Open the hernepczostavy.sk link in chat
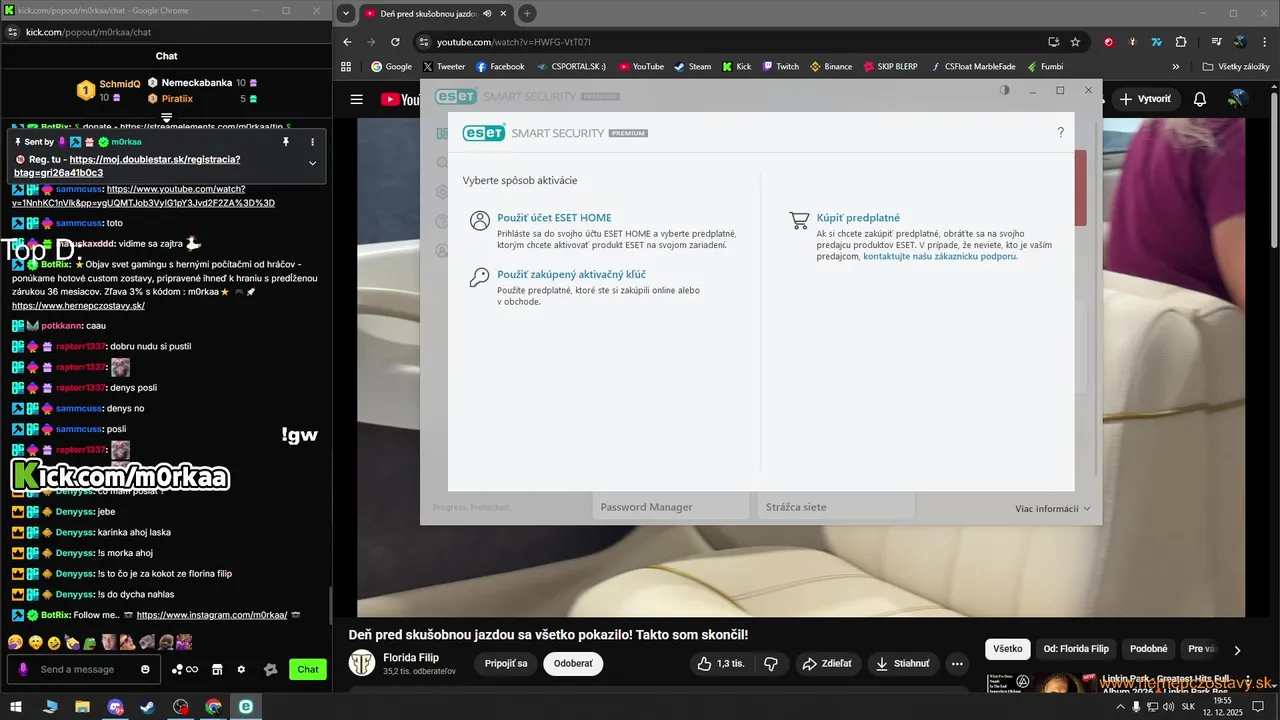The height and width of the screenshot is (720, 1280). (78, 305)
